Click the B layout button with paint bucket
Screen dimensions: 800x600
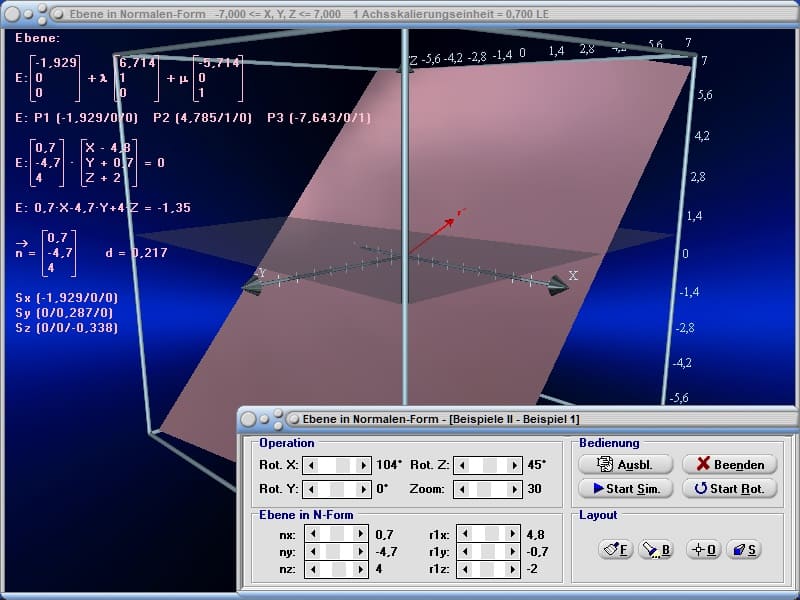coord(656,549)
